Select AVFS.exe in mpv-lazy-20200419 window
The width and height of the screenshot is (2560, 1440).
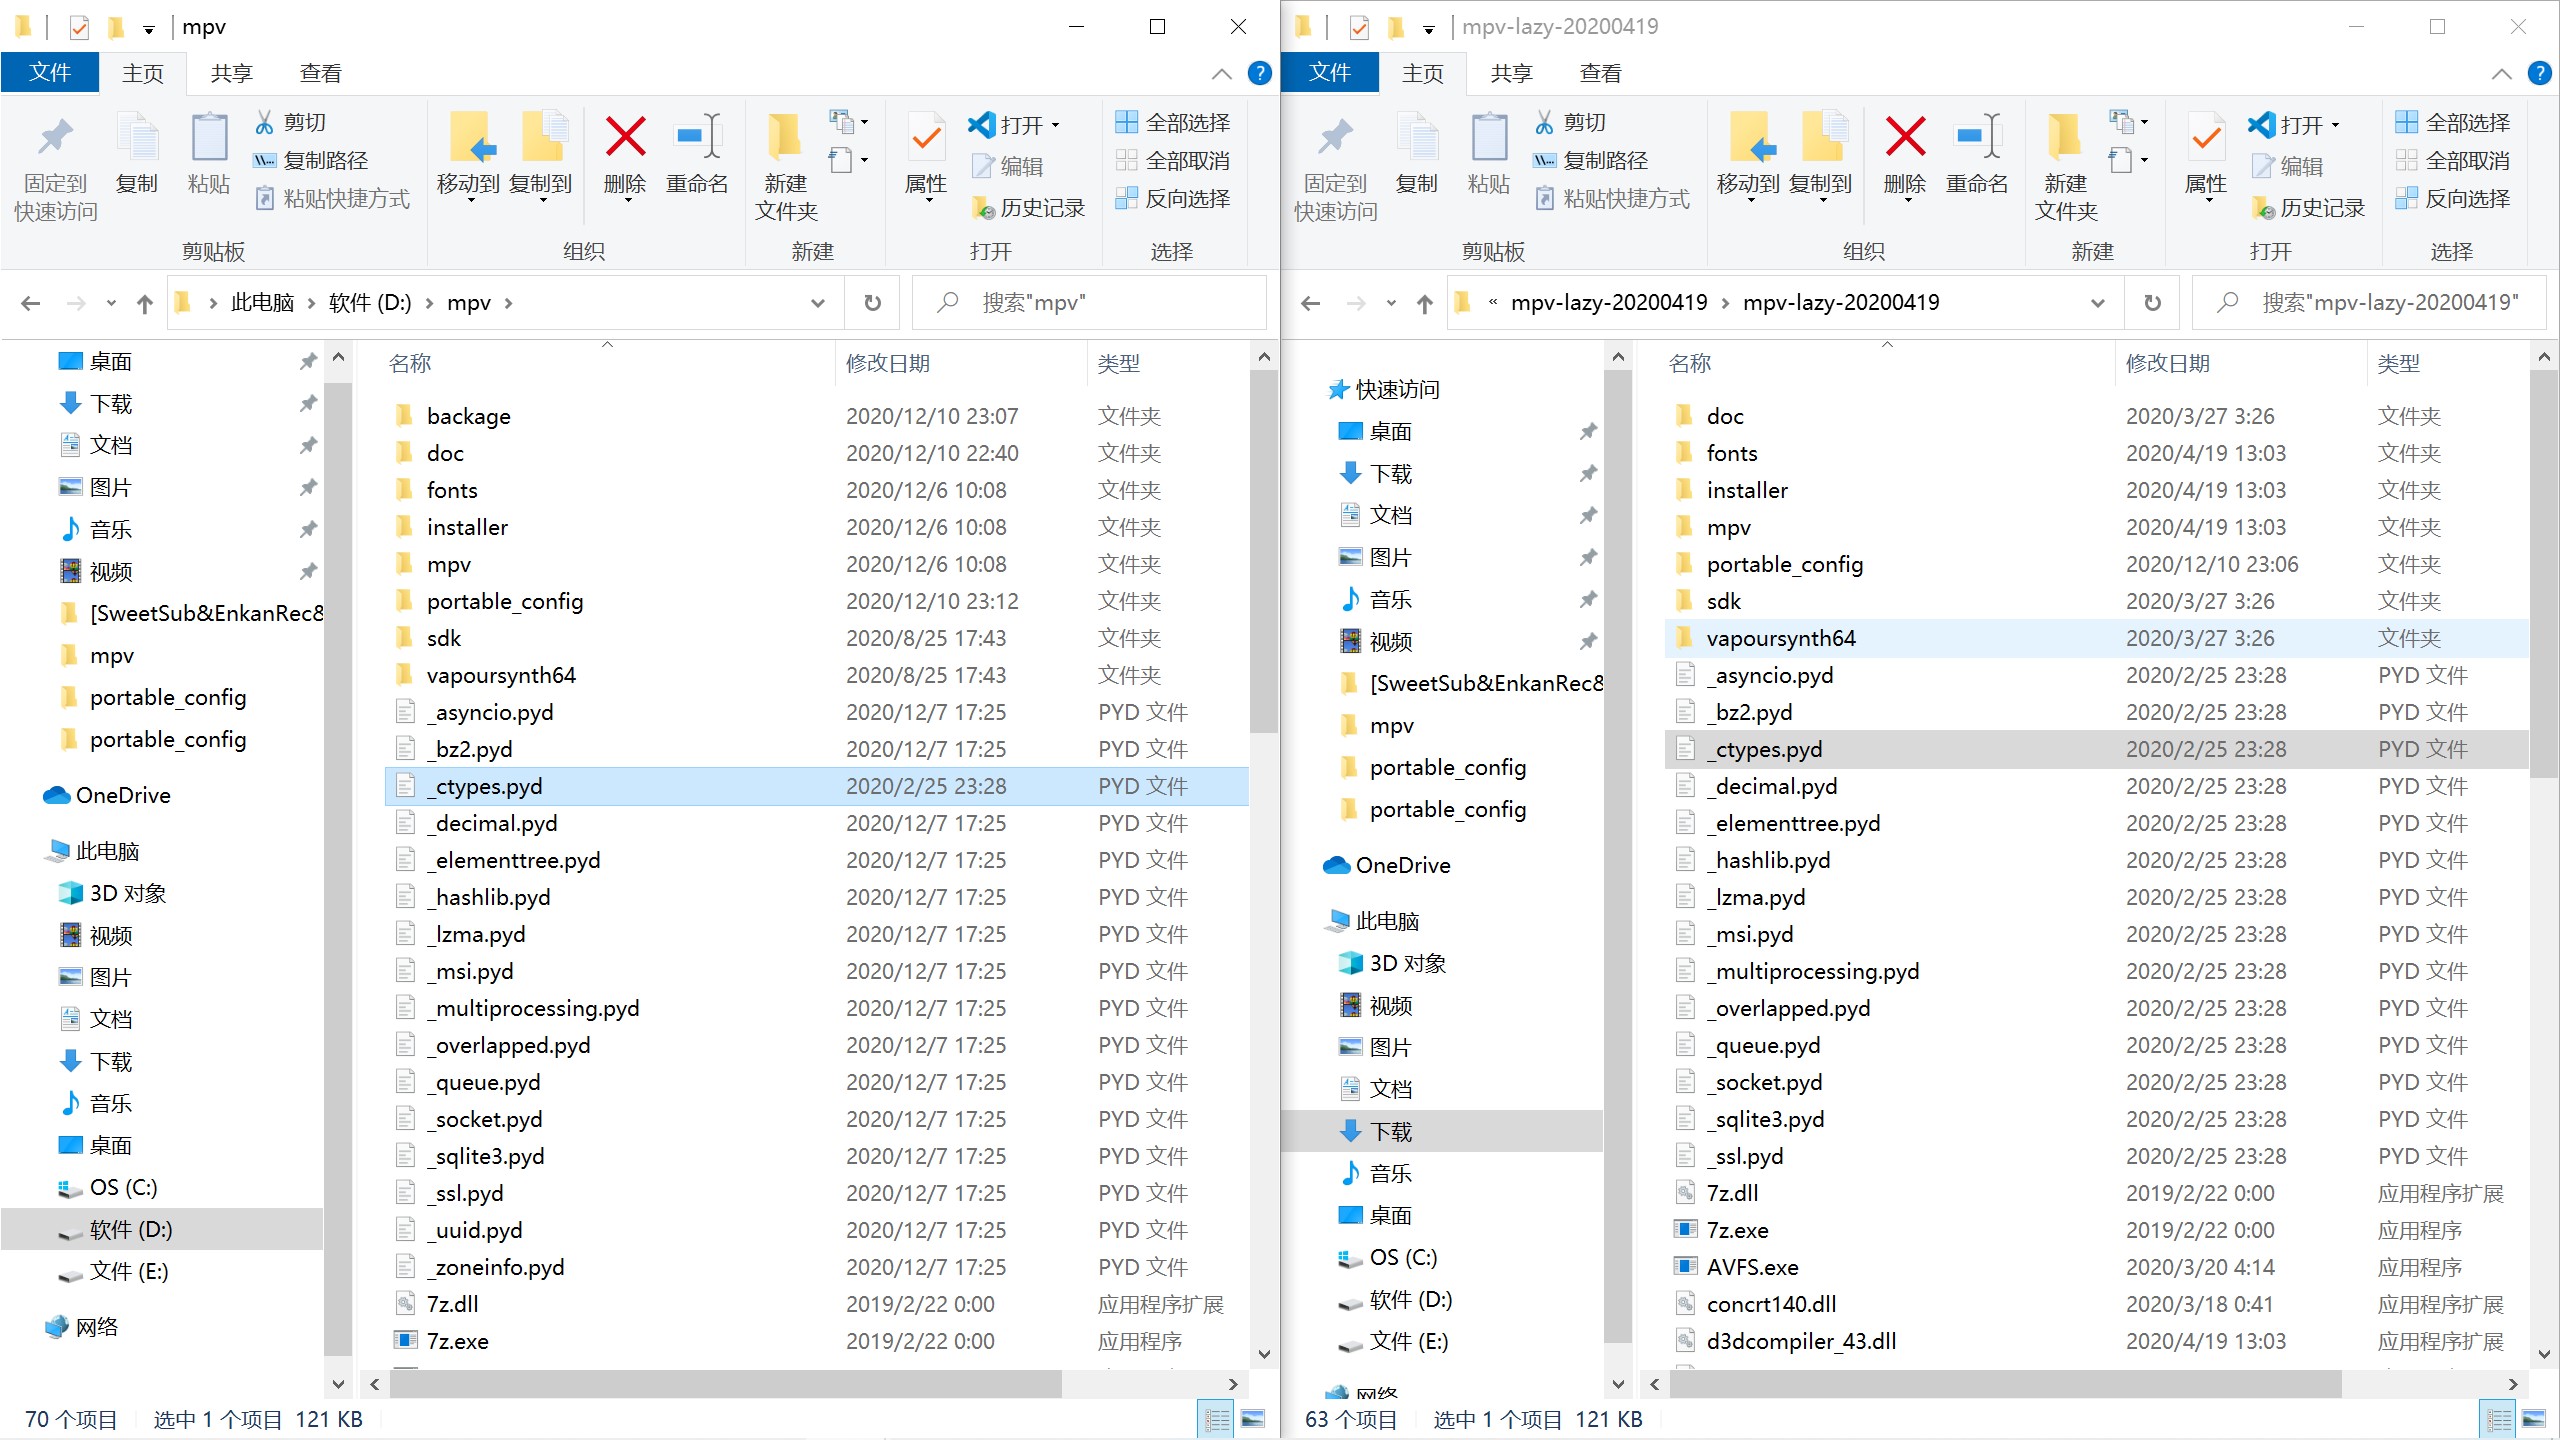click(x=1752, y=1267)
